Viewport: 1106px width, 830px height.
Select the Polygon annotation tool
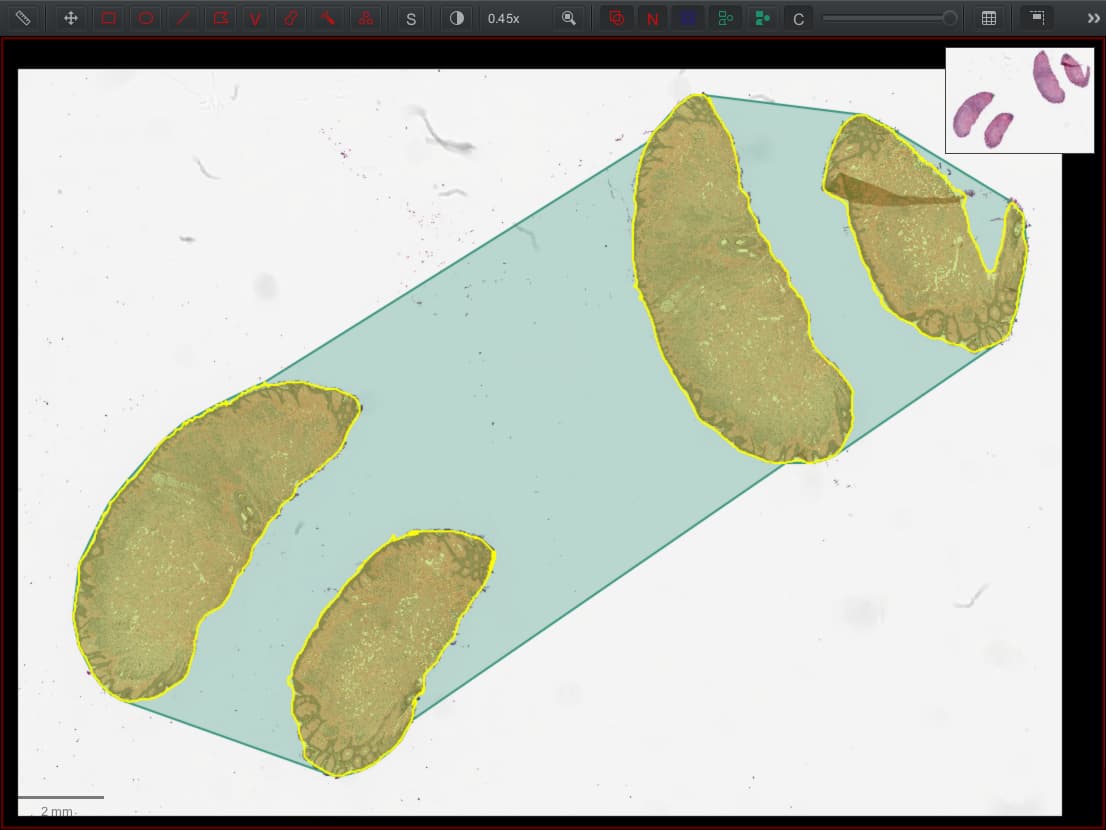tap(221, 17)
